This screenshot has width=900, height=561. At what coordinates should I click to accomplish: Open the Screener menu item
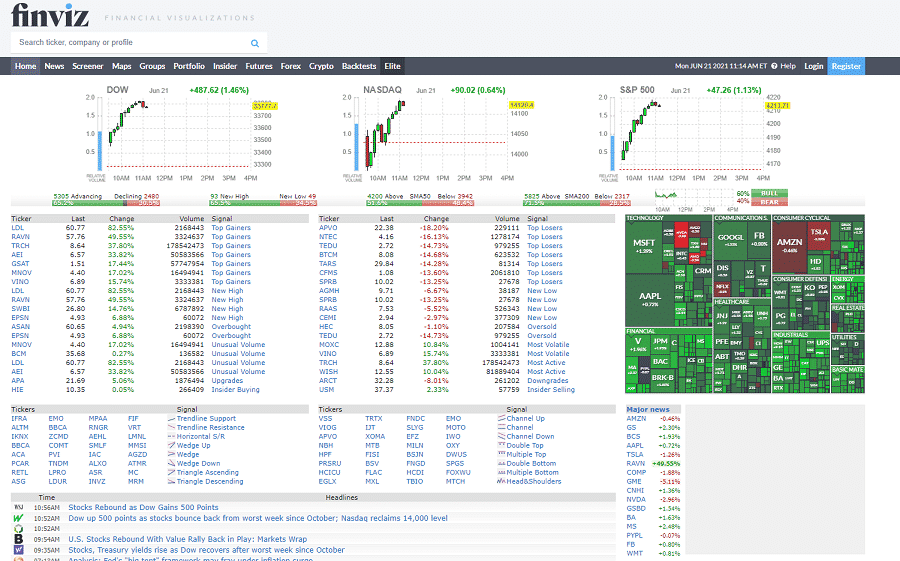point(87,66)
